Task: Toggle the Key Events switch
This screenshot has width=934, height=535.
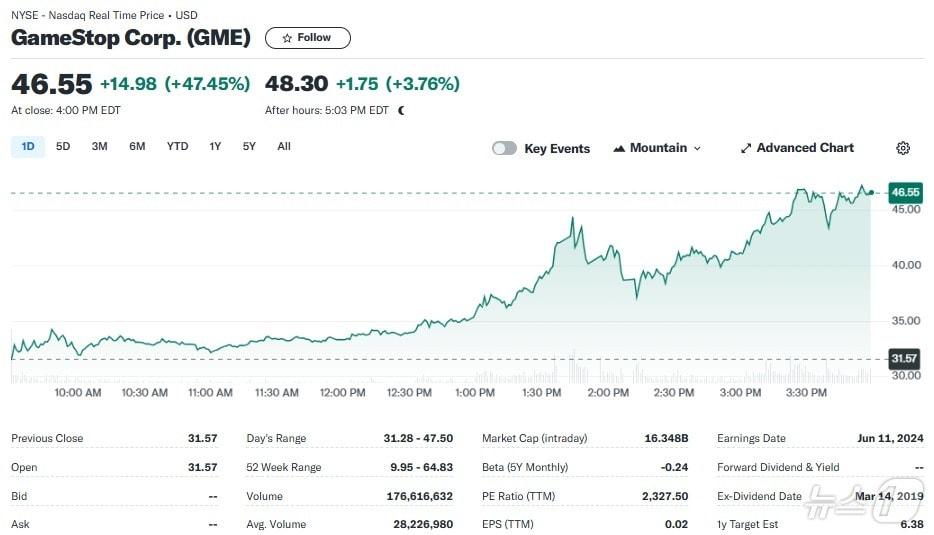Action: (x=504, y=148)
